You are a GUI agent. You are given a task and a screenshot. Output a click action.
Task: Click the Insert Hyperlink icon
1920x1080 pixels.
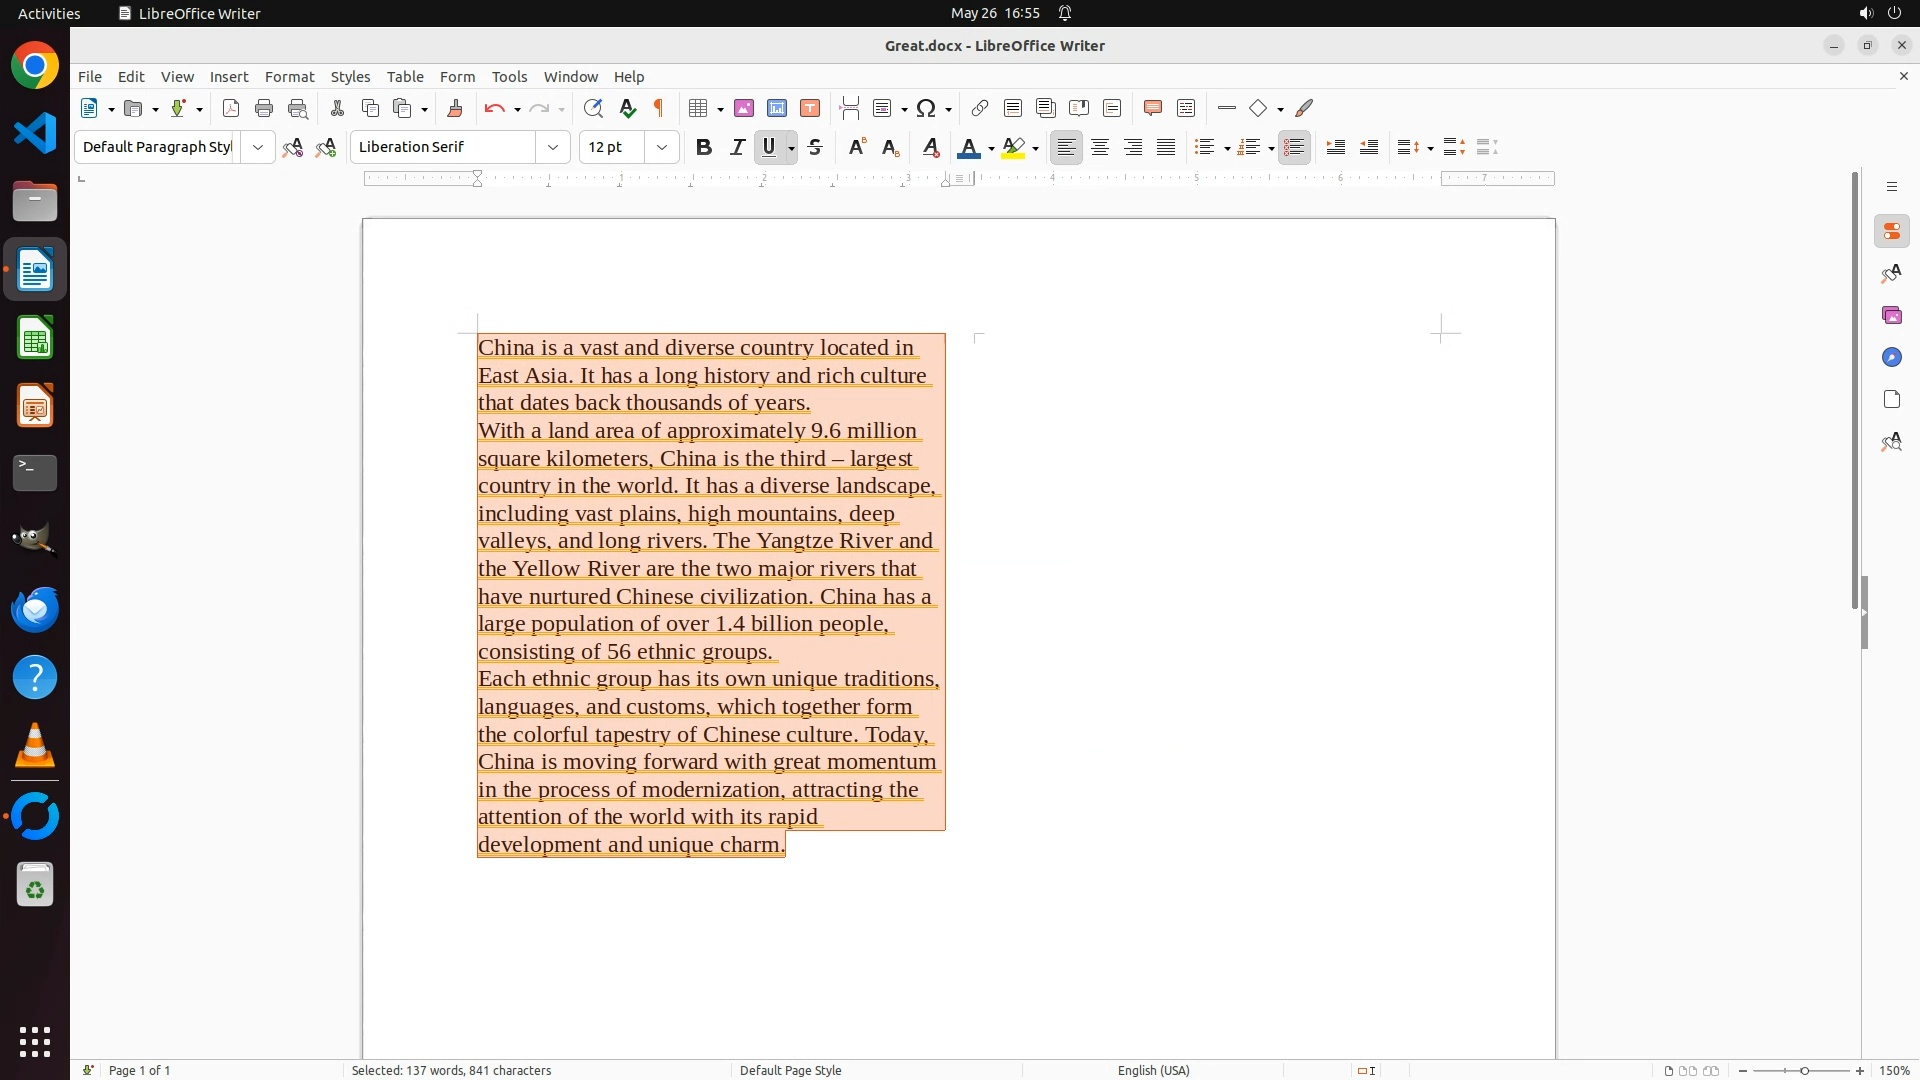[x=980, y=108]
